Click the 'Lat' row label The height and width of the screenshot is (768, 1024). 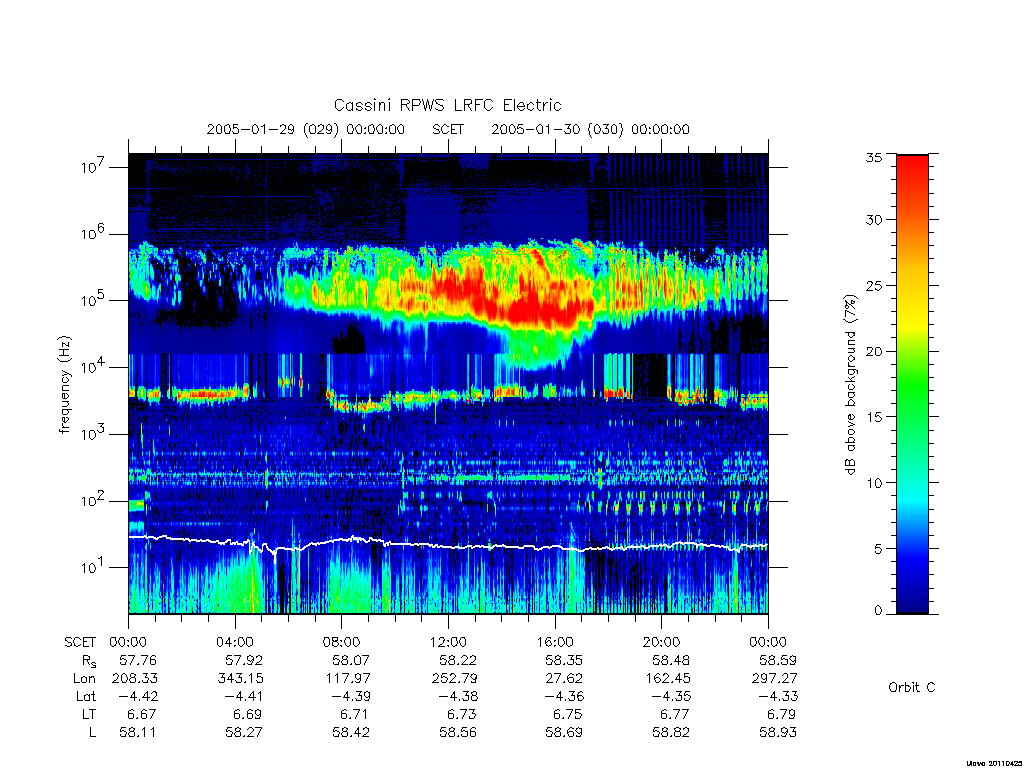click(x=86, y=696)
